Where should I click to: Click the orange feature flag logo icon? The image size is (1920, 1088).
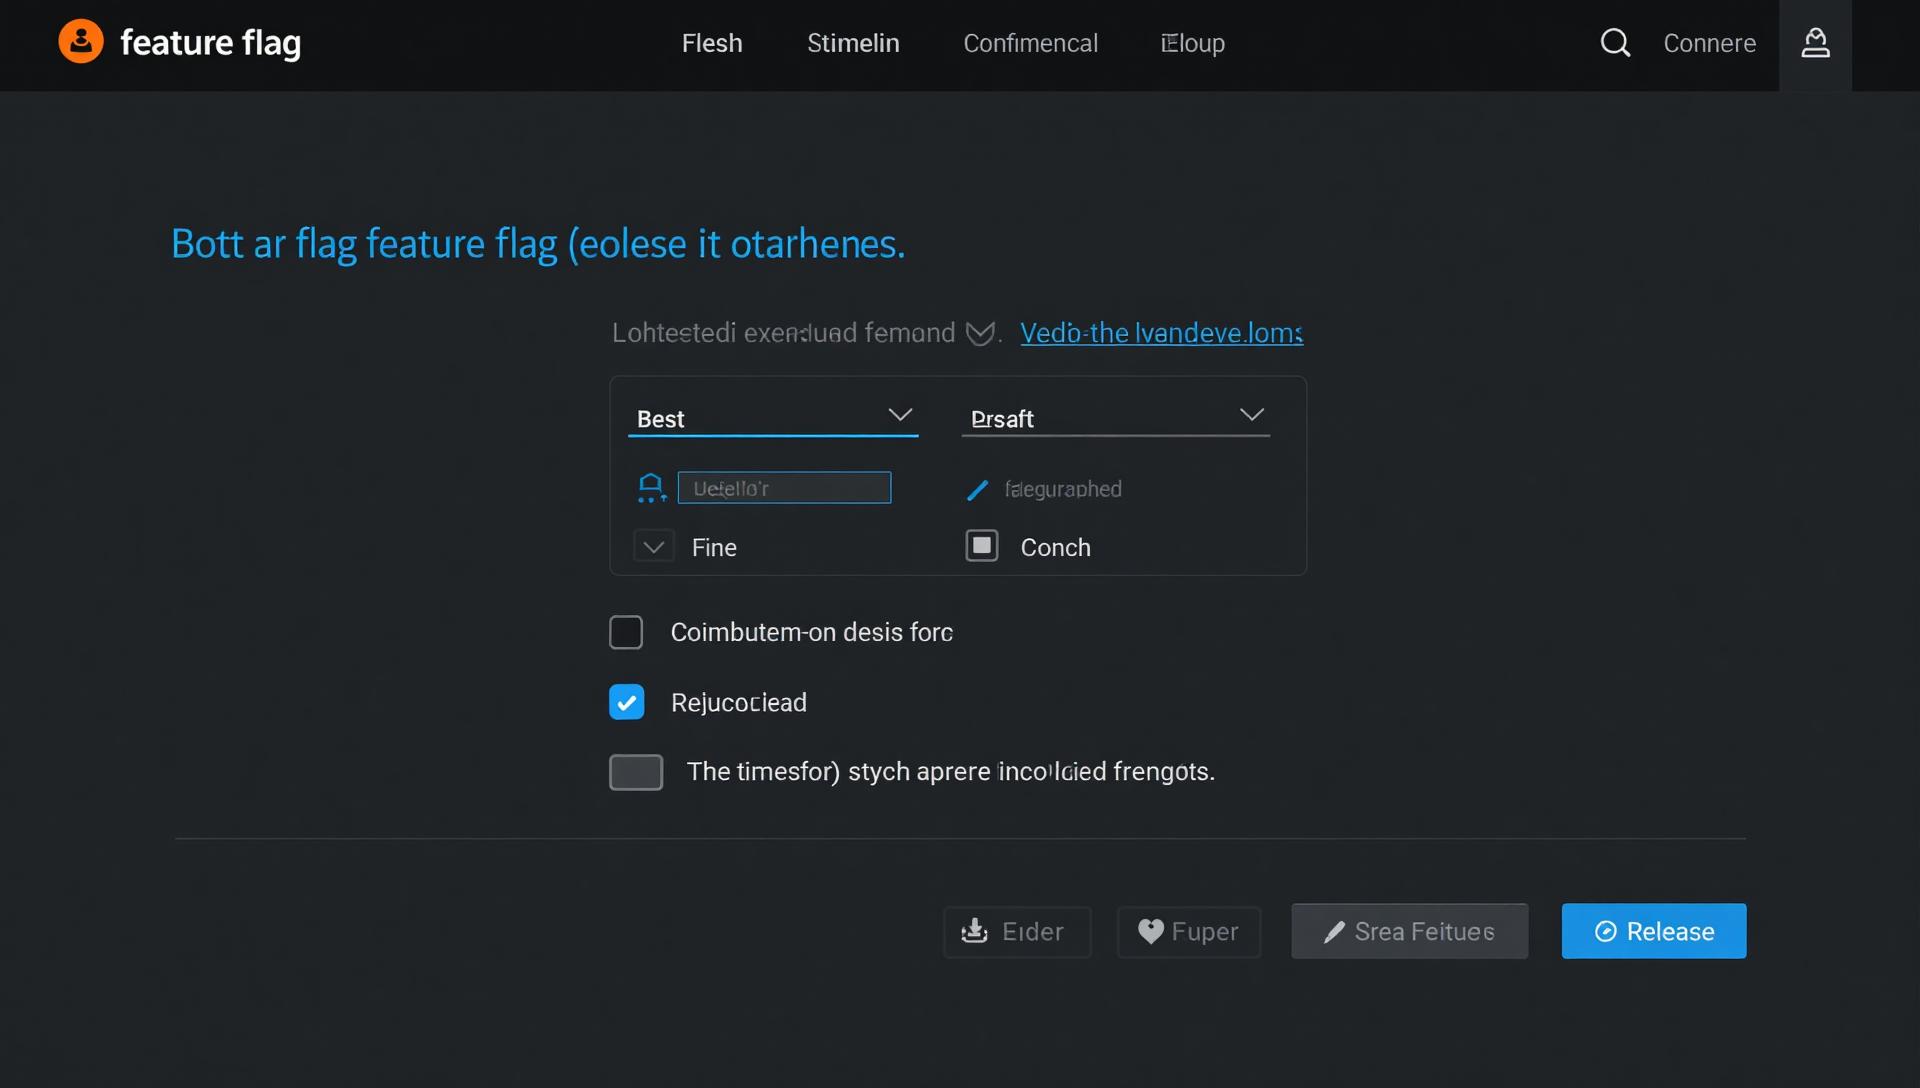(x=81, y=42)
